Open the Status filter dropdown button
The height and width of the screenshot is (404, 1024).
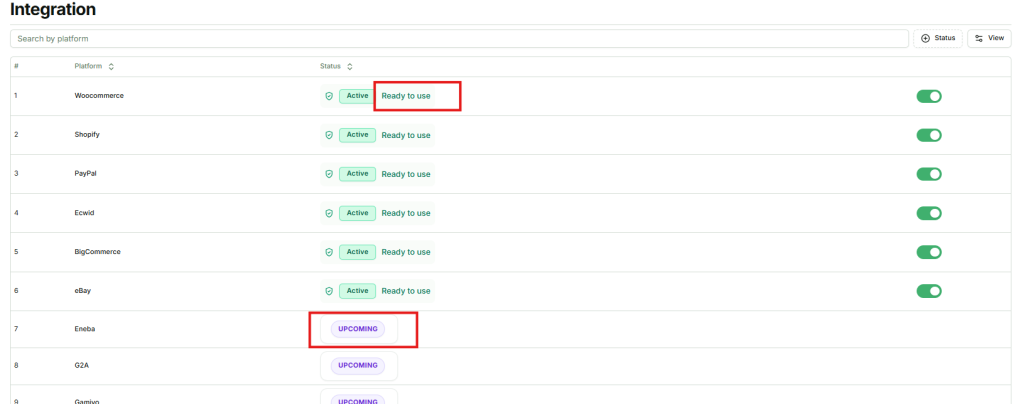pyautogui.click(x=938, y=38)
